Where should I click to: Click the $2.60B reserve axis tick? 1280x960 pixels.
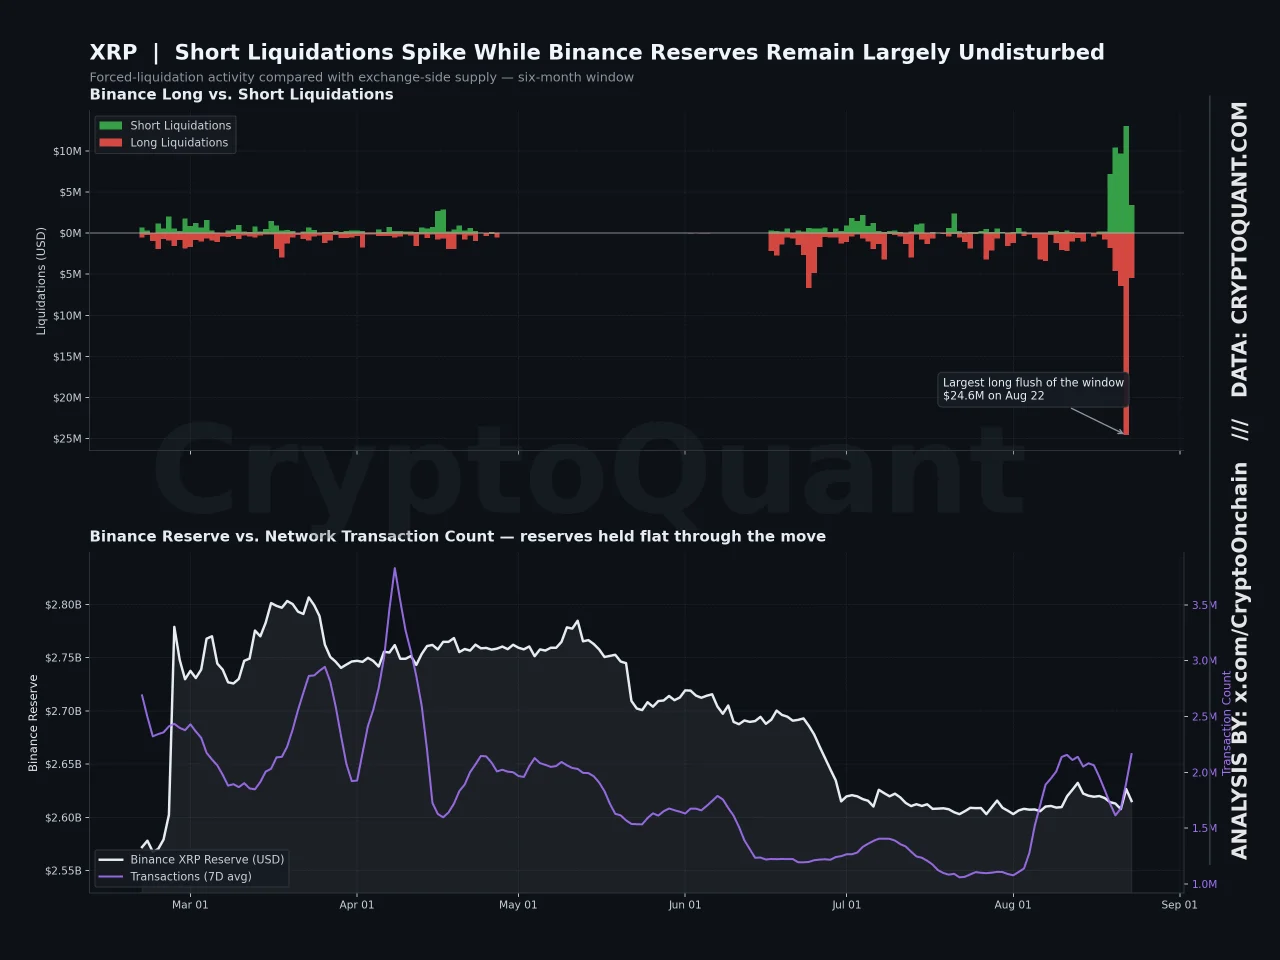point(64,817)
